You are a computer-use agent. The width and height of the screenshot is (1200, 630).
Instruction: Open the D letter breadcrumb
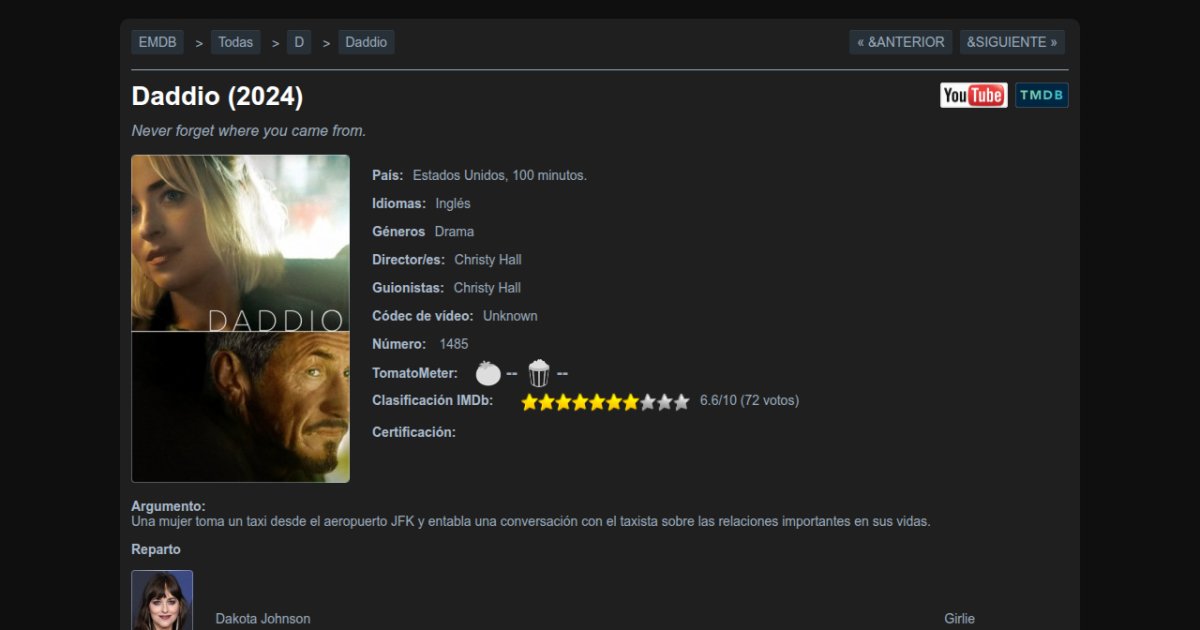(299, 42)
